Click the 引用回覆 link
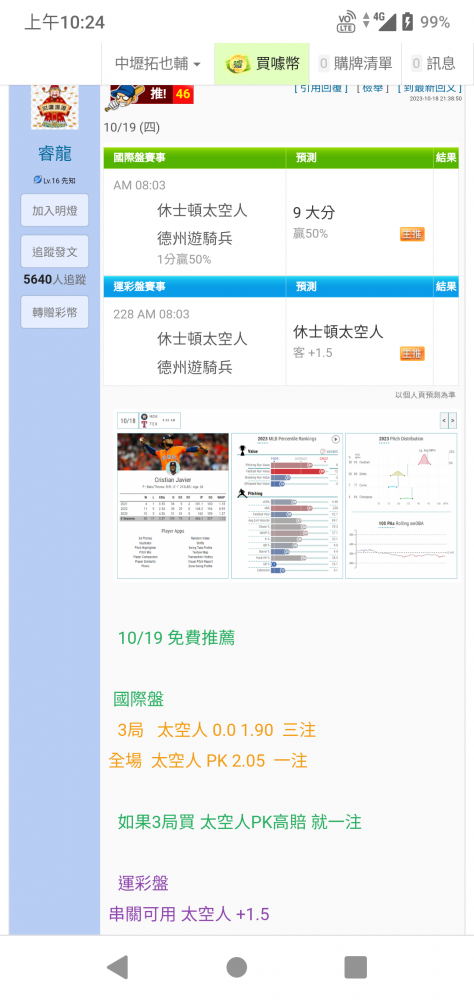The height and width of the screenshot is (1000, 474). tap(321, 88)
